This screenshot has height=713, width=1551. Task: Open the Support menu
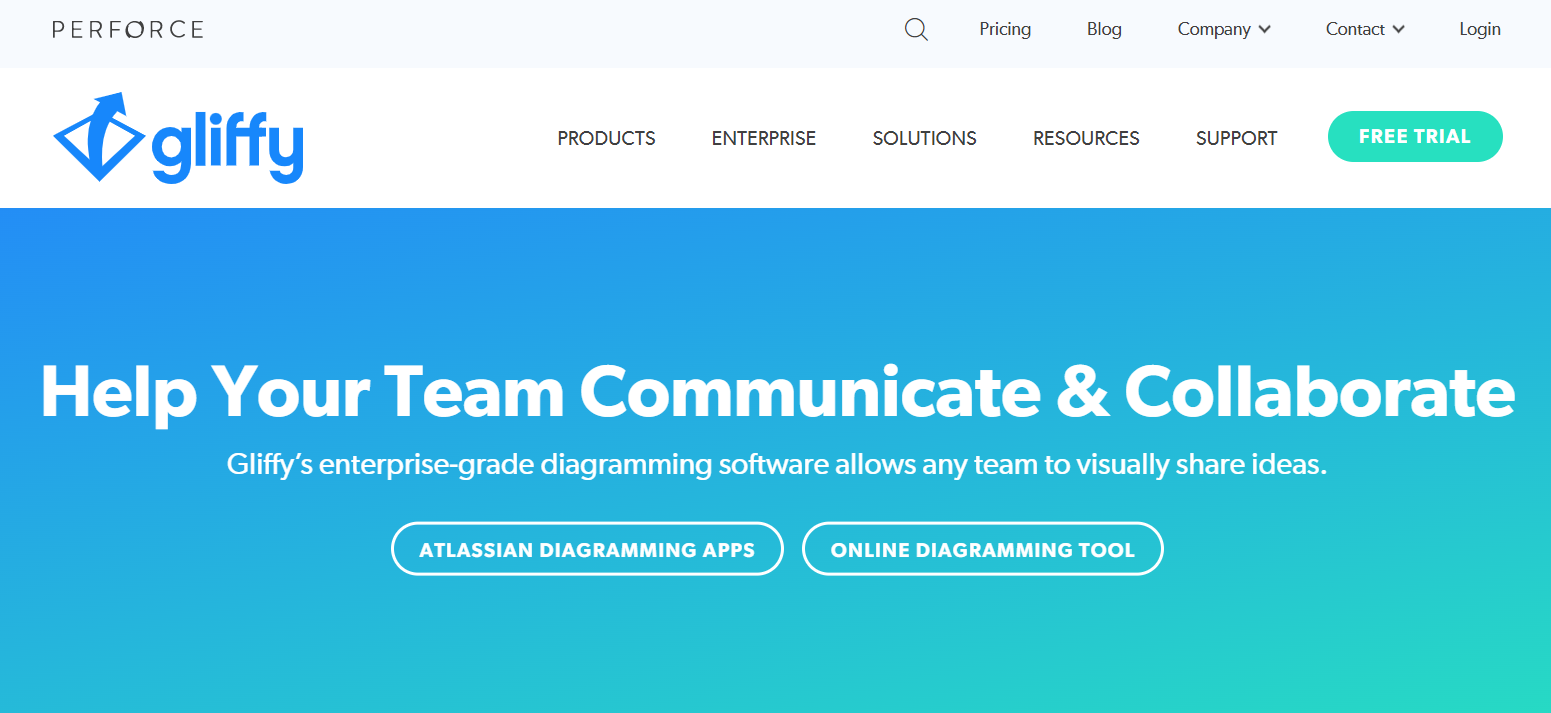[1237, 138]
